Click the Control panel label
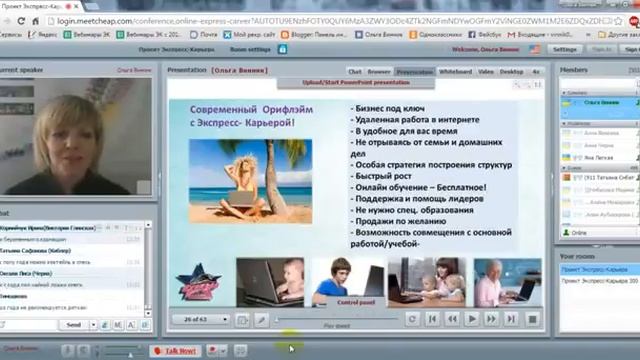This screenshot has height=360, width=640. [356, 302]
